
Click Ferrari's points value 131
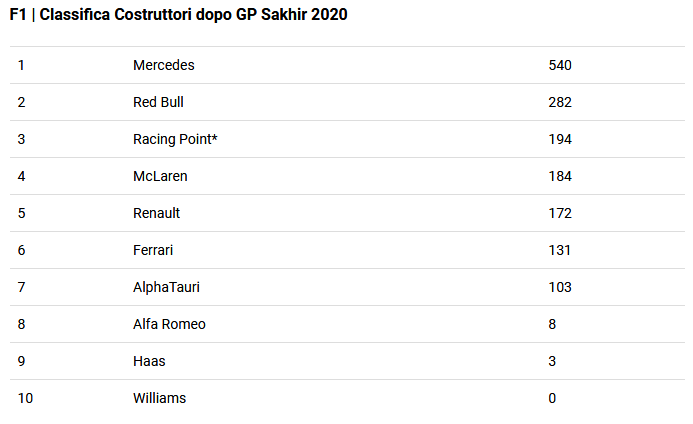pyautogui.click(x=560, y=250)
